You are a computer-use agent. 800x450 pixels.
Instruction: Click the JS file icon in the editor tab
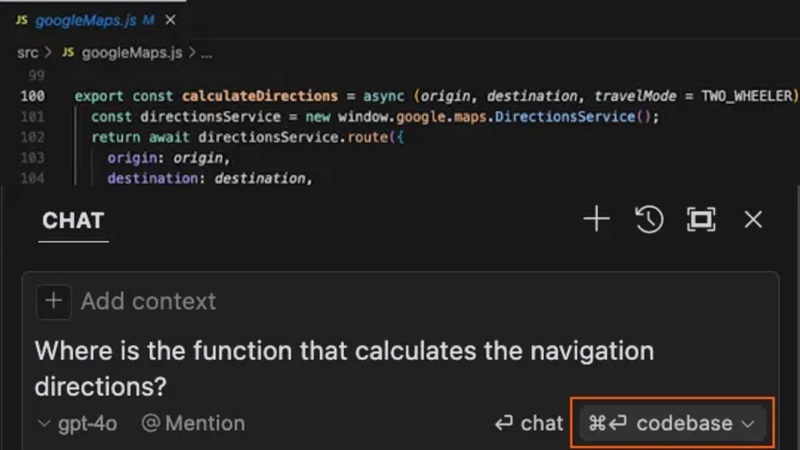pyautogui.click(x=22, y=20)
